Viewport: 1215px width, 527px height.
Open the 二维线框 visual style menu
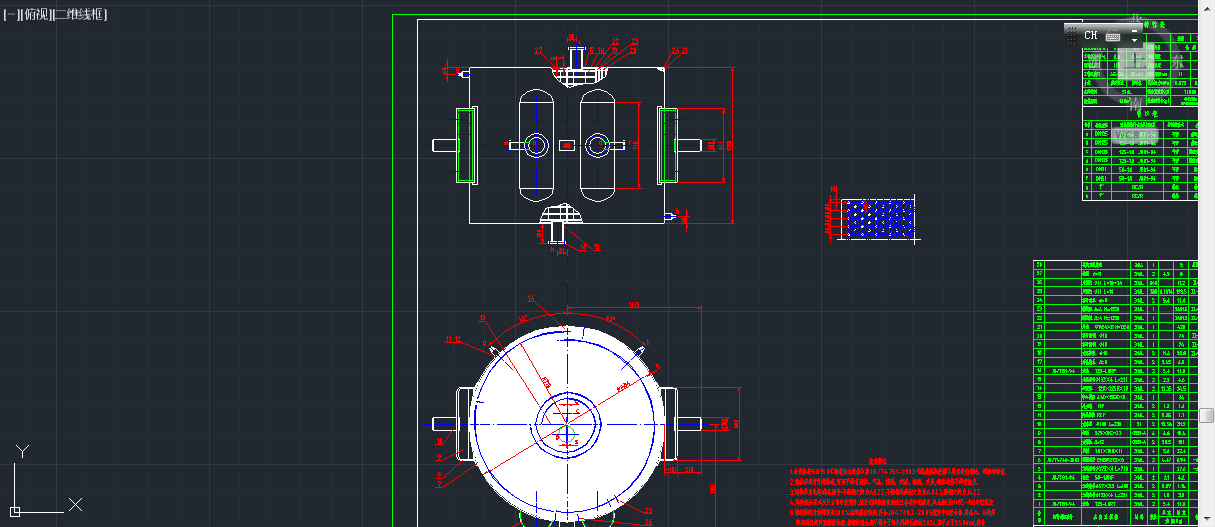click(x=78, y=15)
